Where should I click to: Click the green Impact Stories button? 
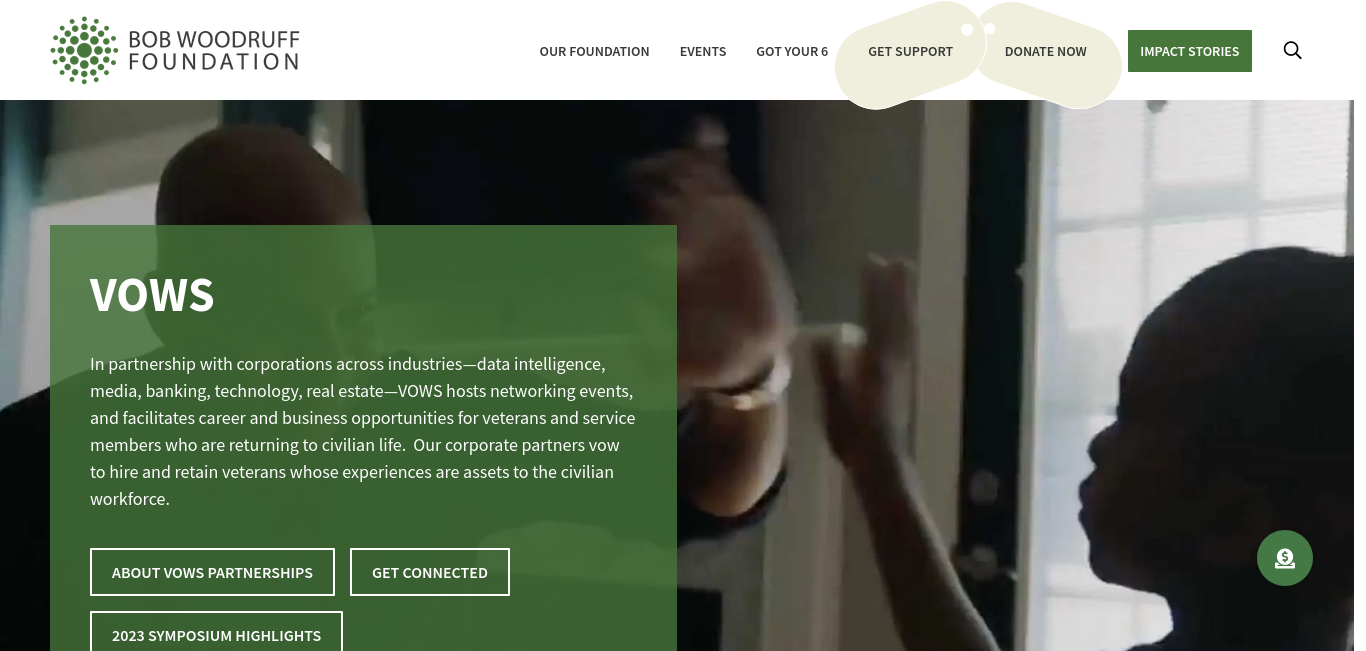pos(1190,51)
